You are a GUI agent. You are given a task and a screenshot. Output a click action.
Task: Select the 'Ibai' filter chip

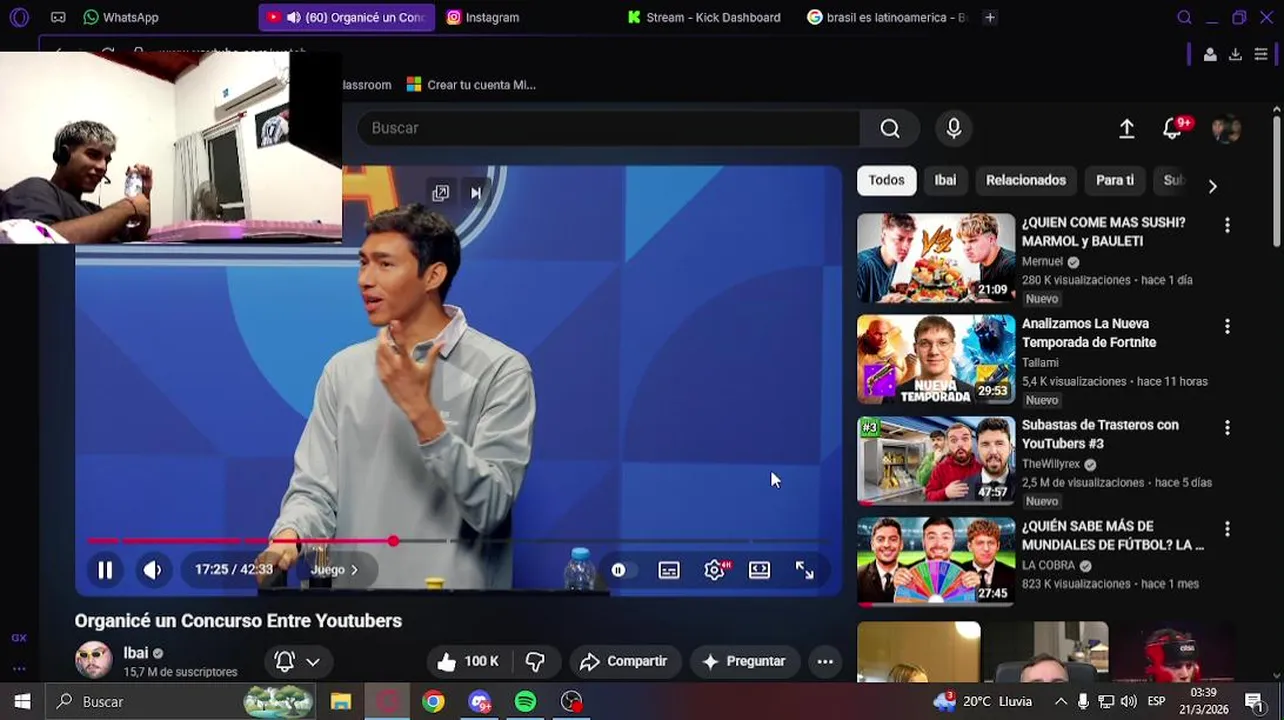(945, 180)
